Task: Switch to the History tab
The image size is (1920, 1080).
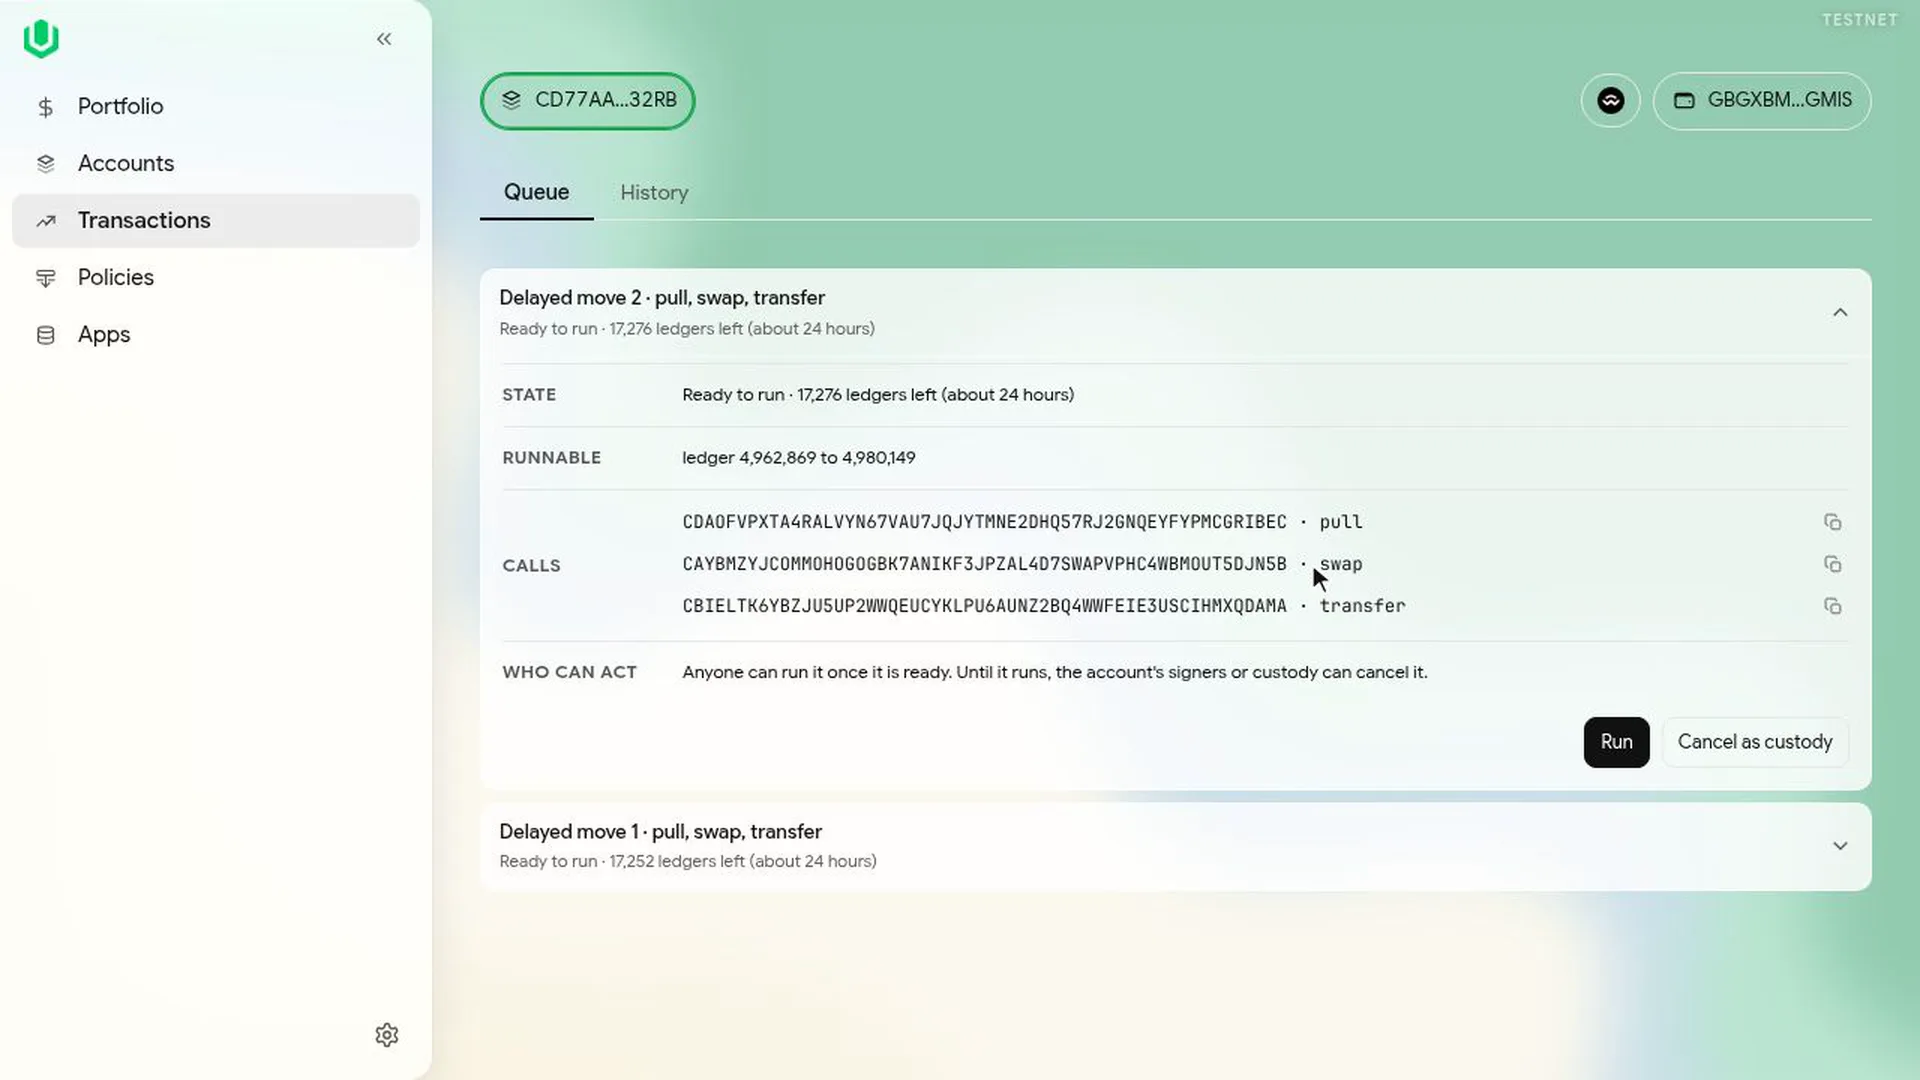Action: (x=654, y=192)
